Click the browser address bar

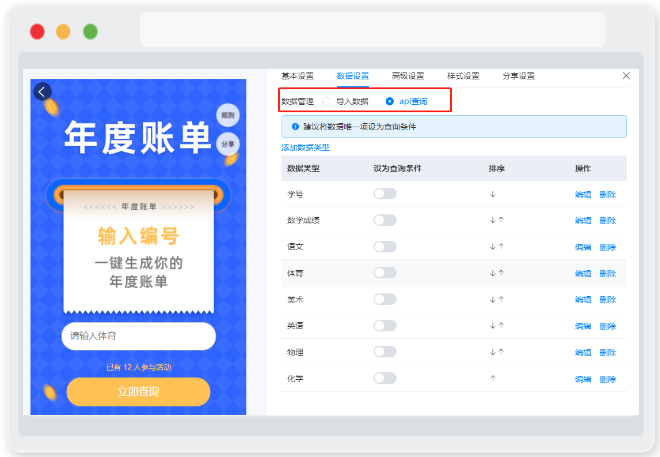click(x=373, y=29)
